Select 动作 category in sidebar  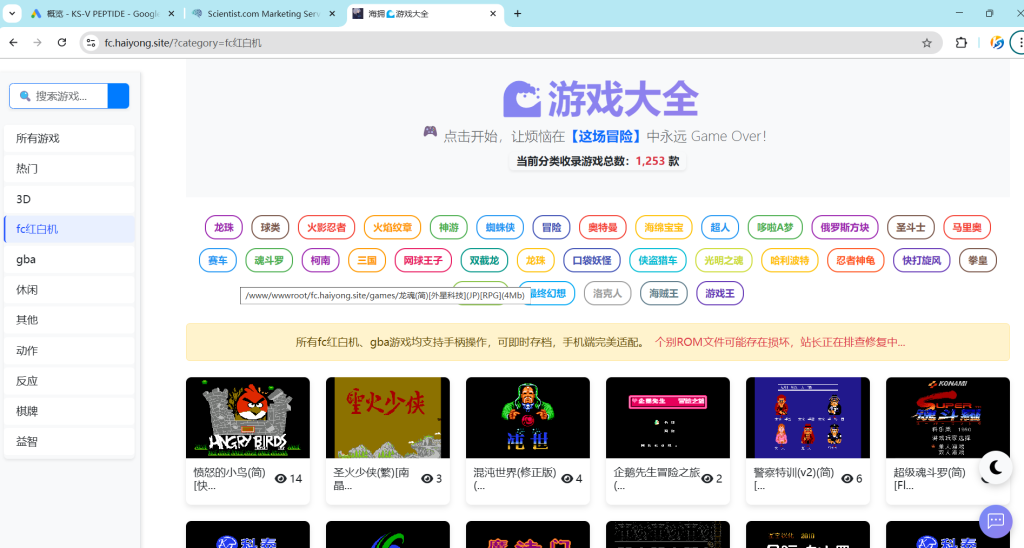[69, 351]
